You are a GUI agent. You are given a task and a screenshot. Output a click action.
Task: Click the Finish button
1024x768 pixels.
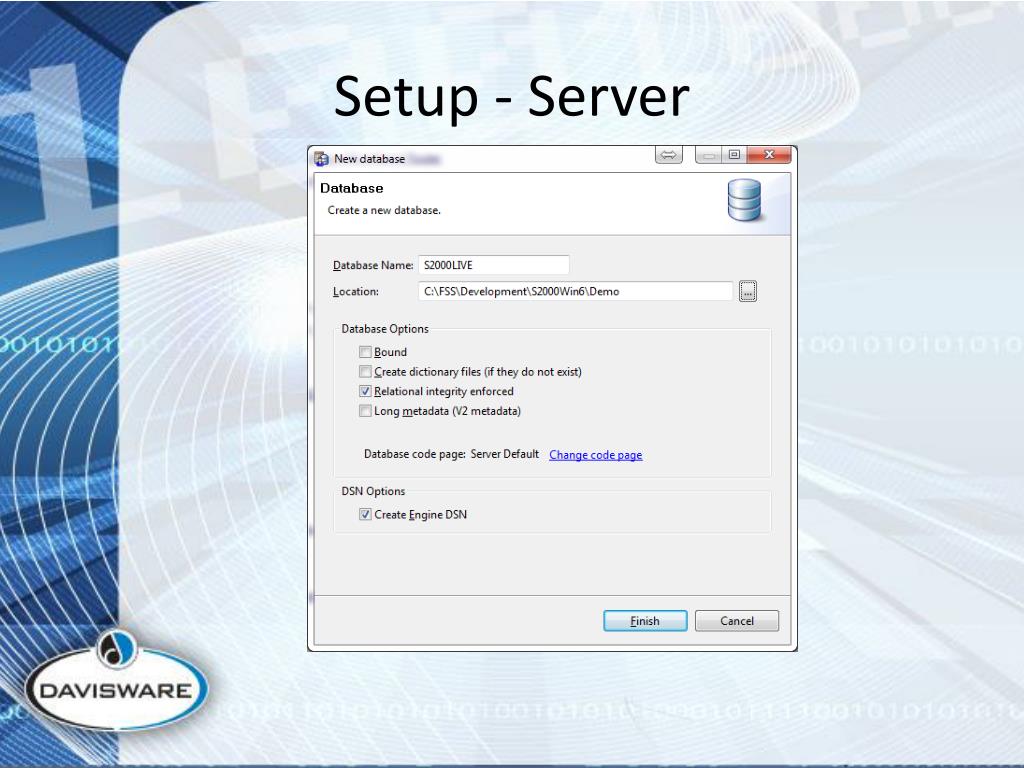[645, 621]
